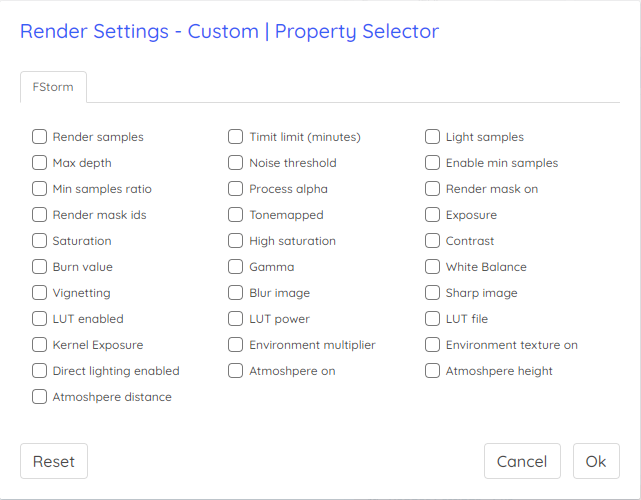Check the Kernel Exposure option
Screen dimensions: 641x500
pyautogui.click(x=39, y=345)
